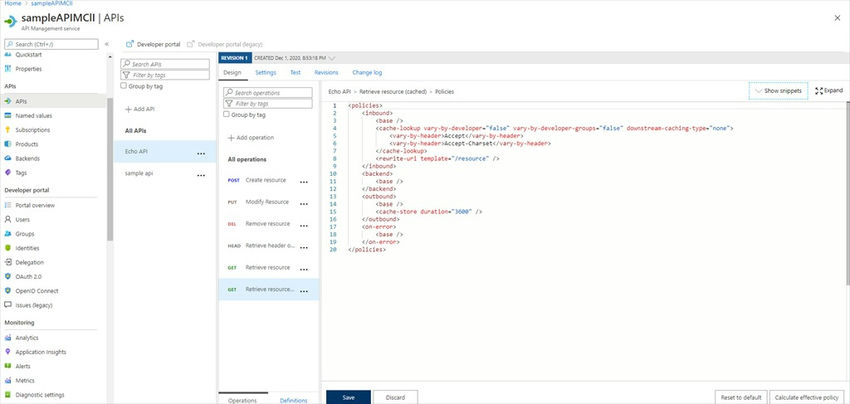The height and width of the screenshot is (404, 850).
Task: Toggle Group by tag for operations
Action: coord(227,115)
